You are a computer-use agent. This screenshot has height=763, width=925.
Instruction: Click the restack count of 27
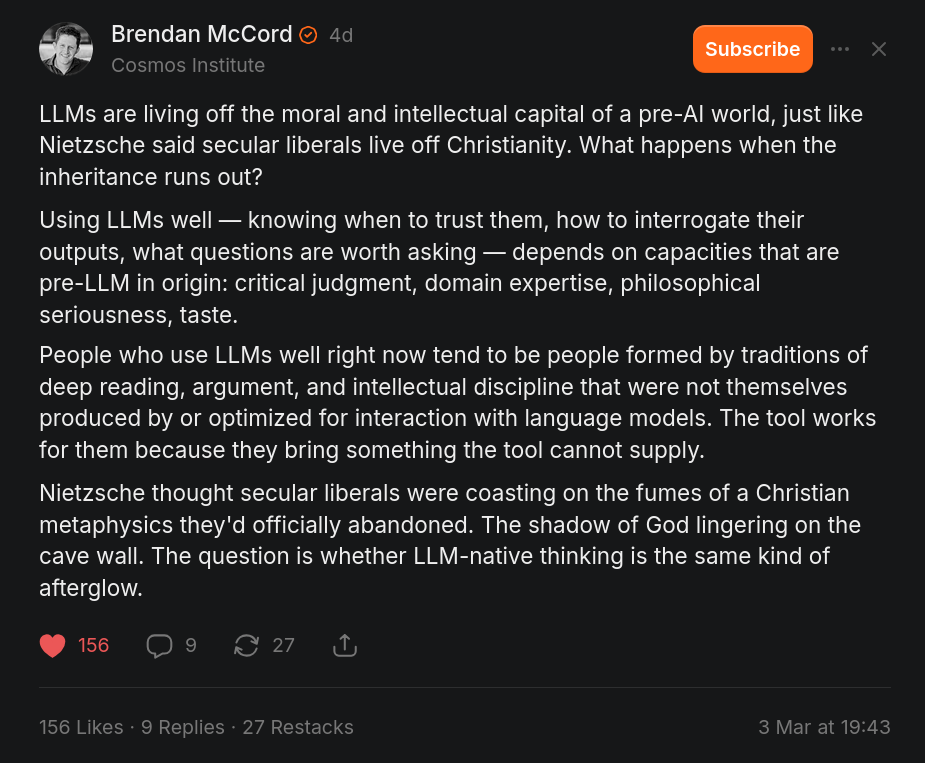(284, 646)
